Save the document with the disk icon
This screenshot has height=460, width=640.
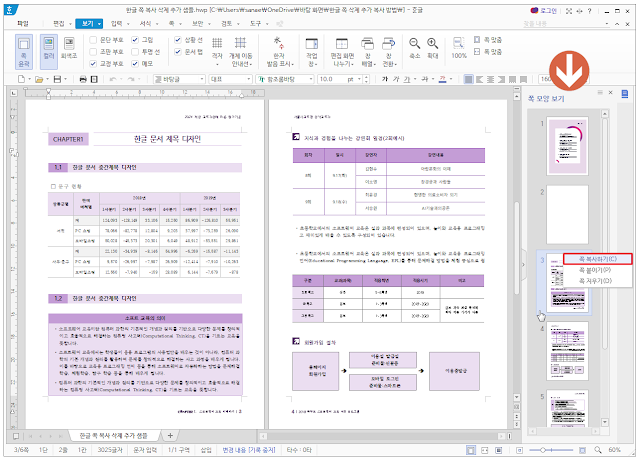pyautogui.click(x=58, y=79)
